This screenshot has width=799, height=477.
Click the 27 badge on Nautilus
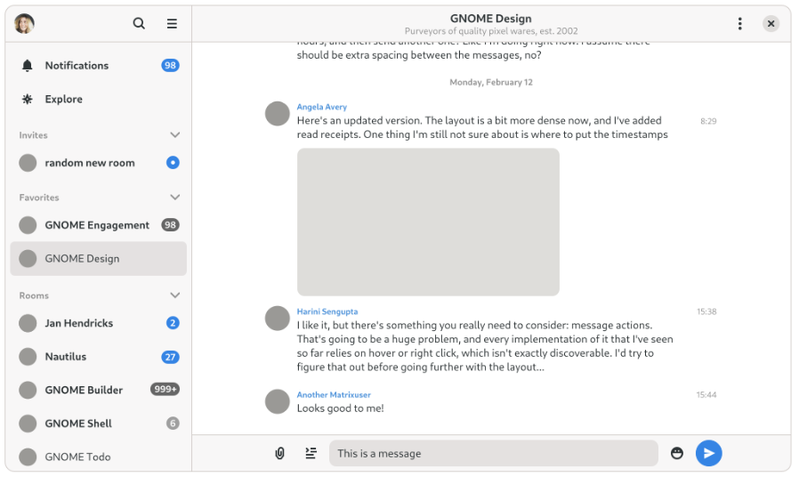click(170, 357)
